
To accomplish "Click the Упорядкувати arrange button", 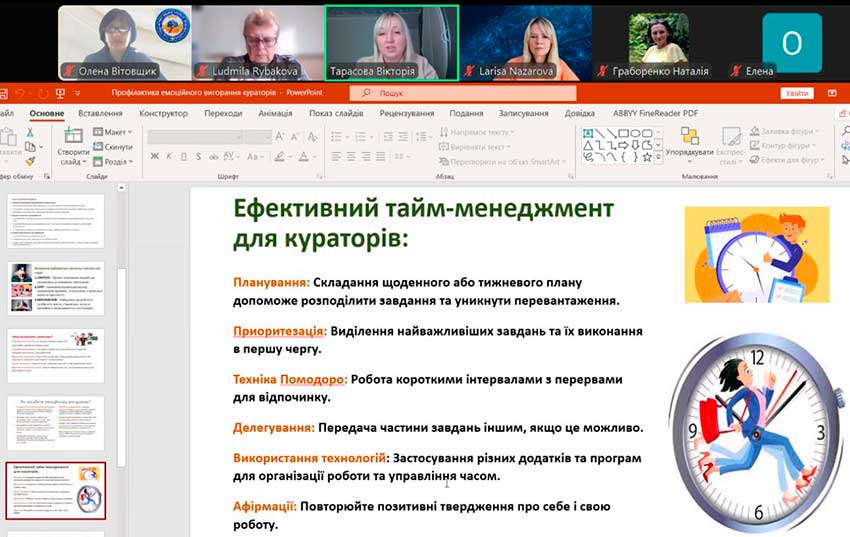I will coord(690,144).
